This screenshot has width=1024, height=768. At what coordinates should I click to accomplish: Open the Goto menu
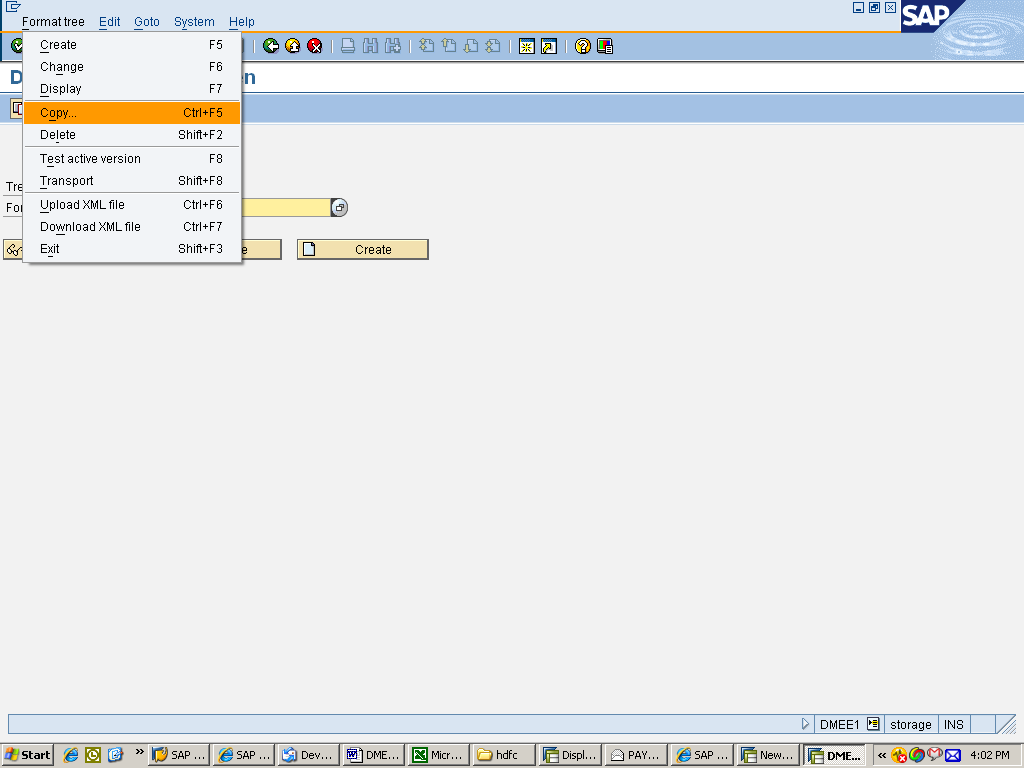point(146,21)
